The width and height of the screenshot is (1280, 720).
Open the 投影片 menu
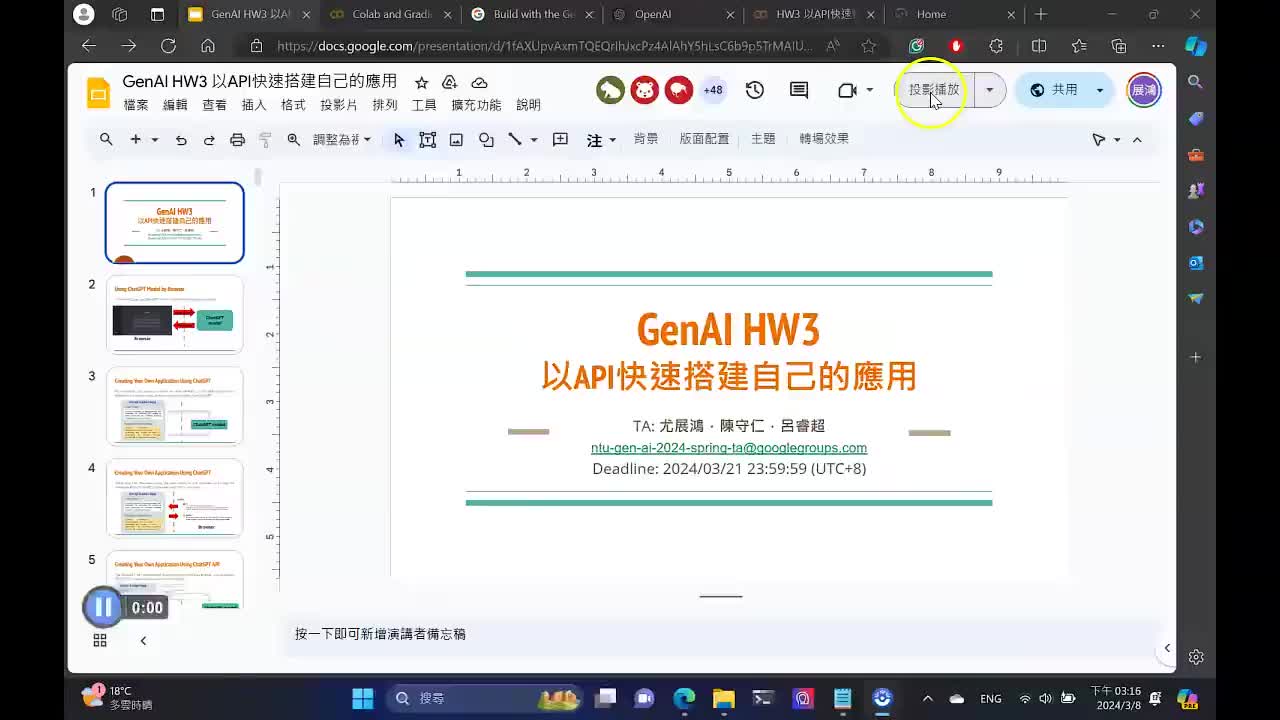click(339, 105)
